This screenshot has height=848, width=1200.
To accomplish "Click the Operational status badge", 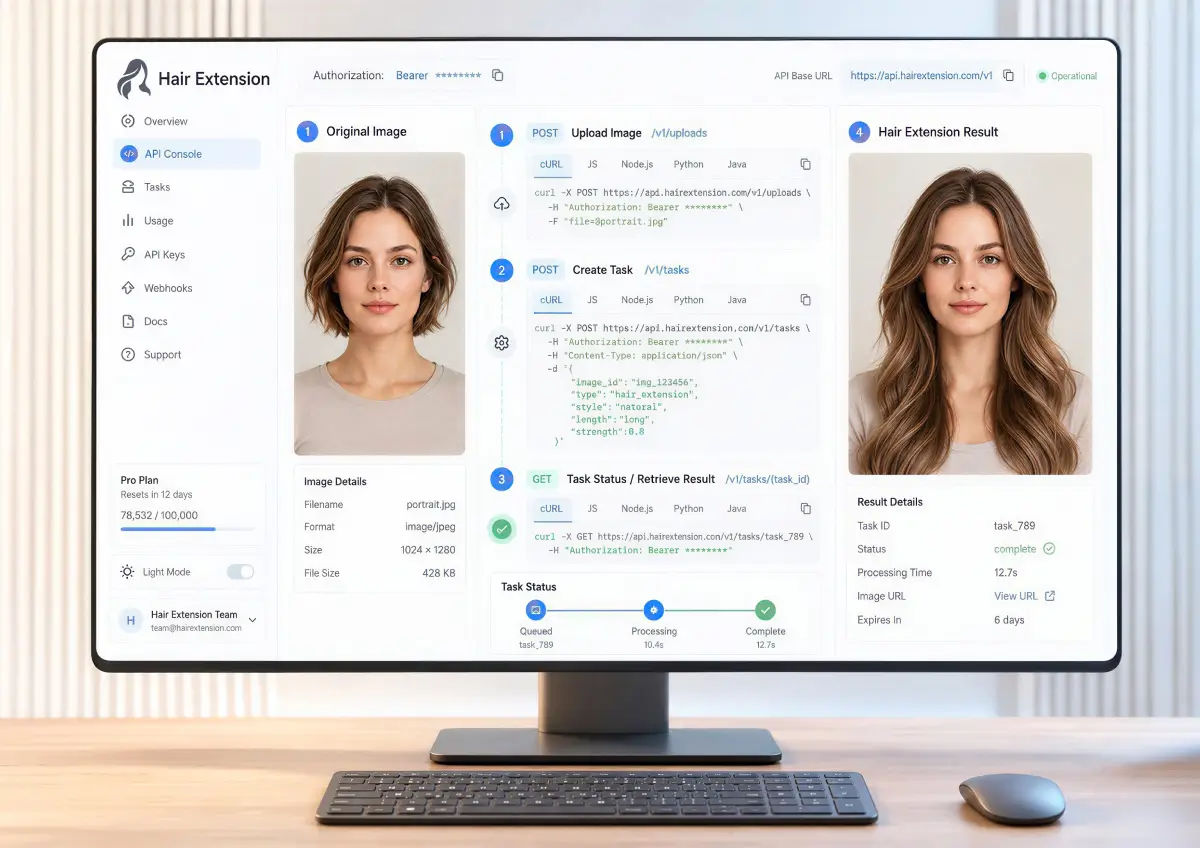I will [x=1067, y=76].
